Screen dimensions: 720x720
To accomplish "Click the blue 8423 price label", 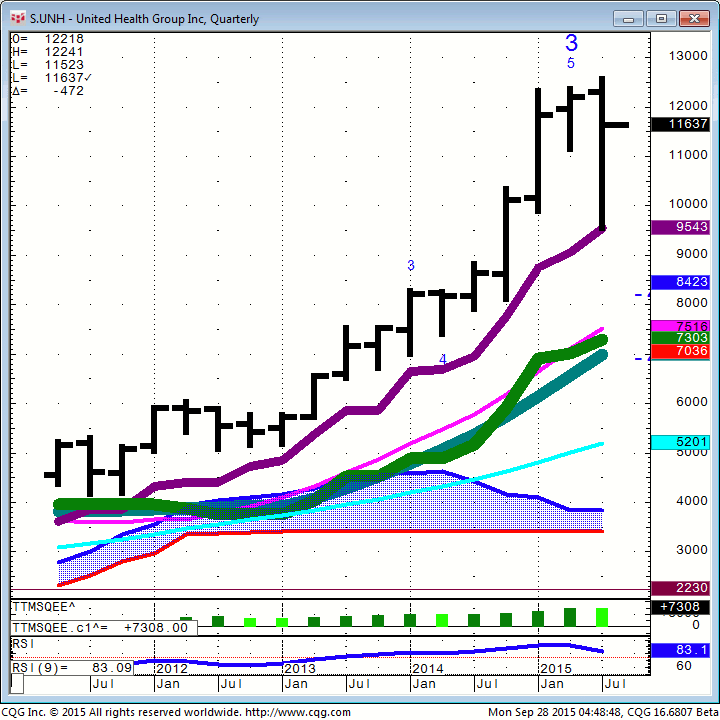I will click(x=681, y=281).
